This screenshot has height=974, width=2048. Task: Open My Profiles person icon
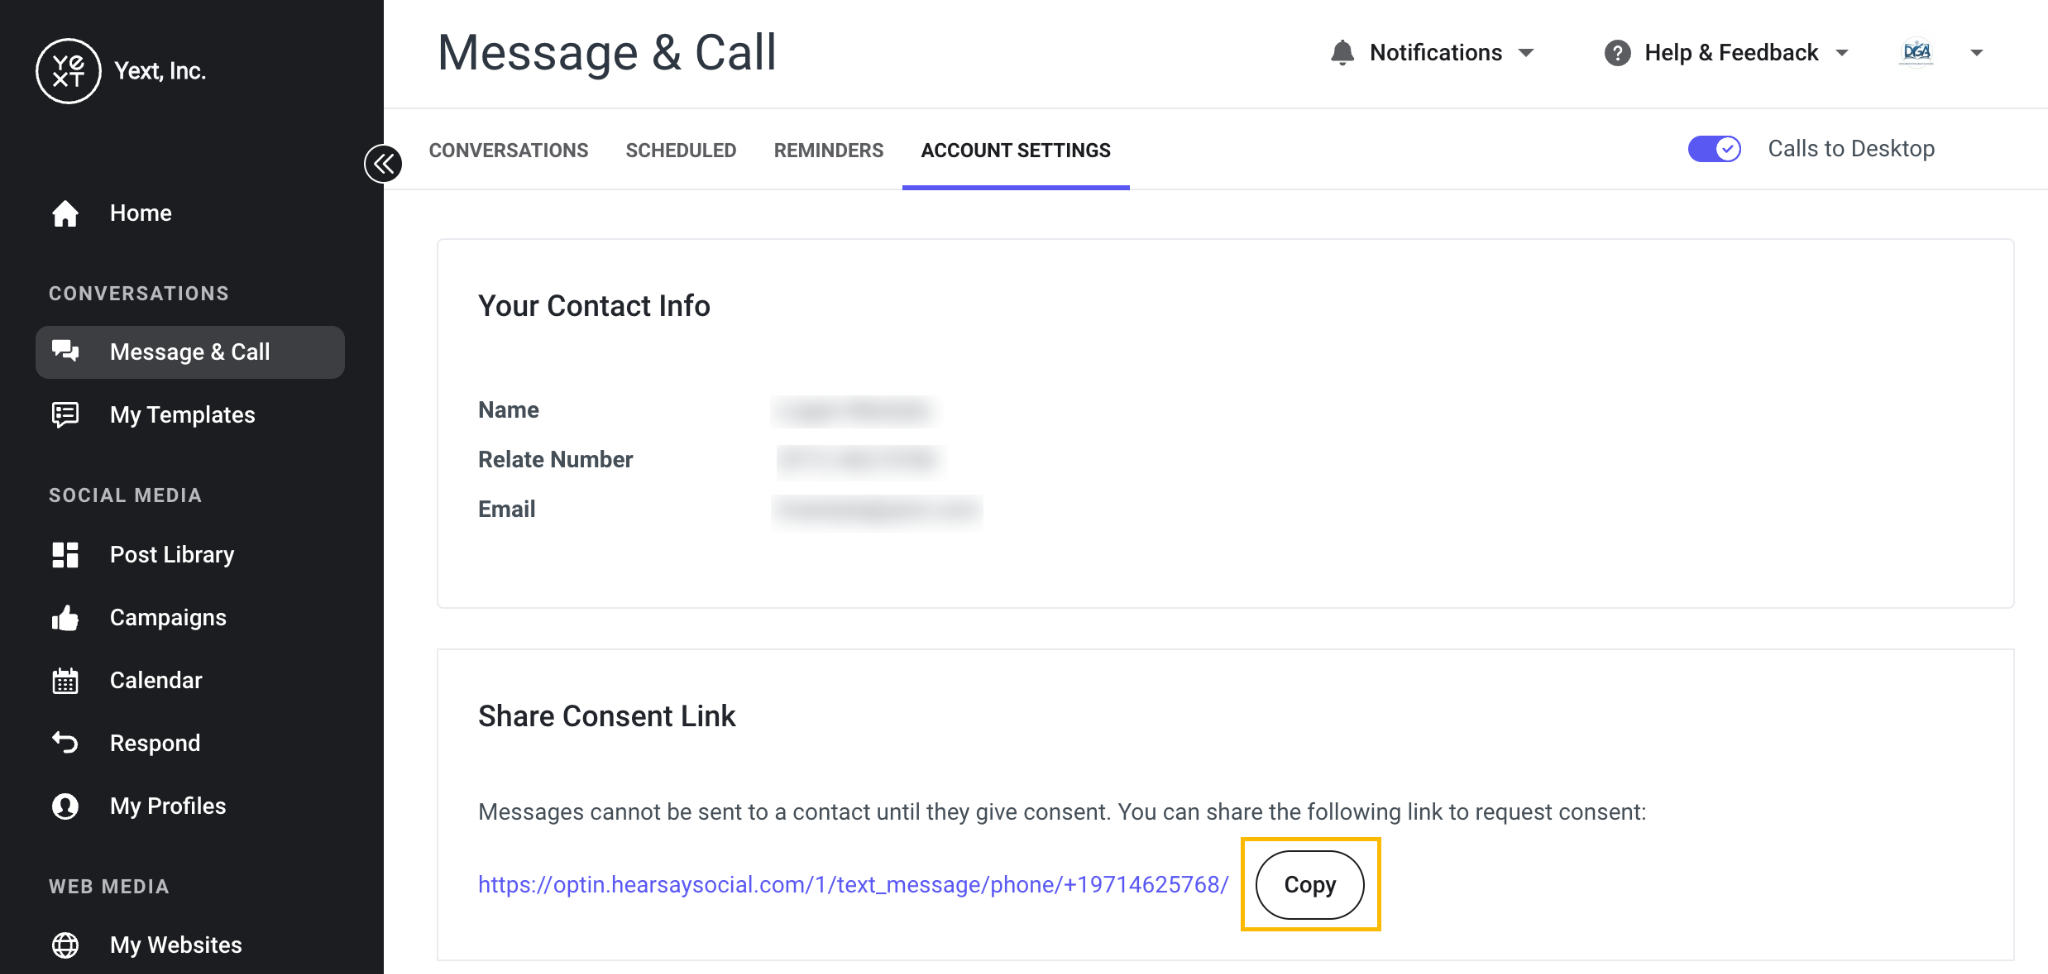pyautogui.click(x=65, y=806)
